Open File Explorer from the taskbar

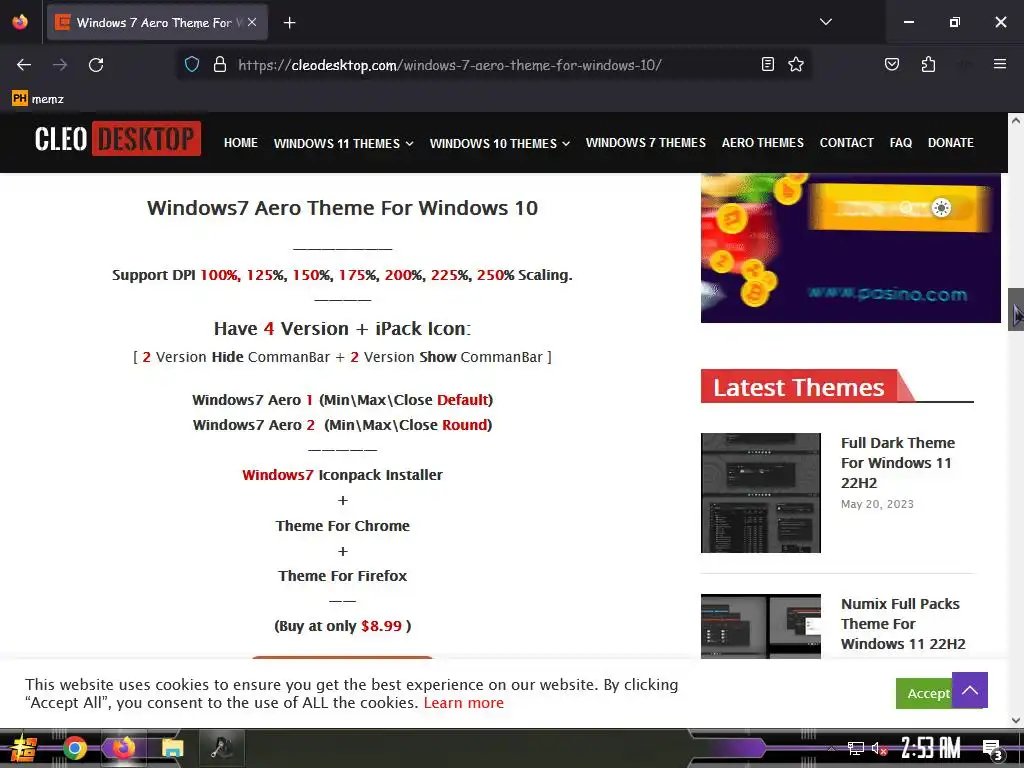[x=173, y=748]
